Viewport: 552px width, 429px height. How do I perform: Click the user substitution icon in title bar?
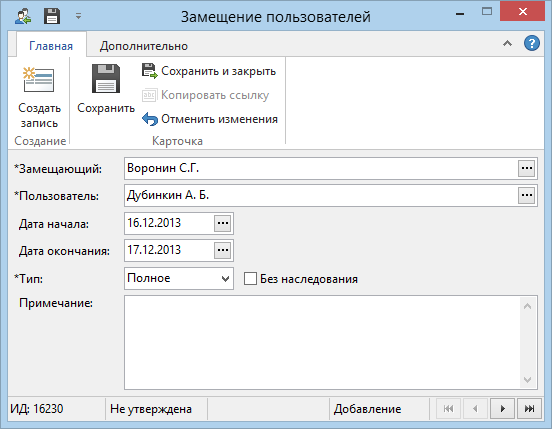[x=23, y=16]
